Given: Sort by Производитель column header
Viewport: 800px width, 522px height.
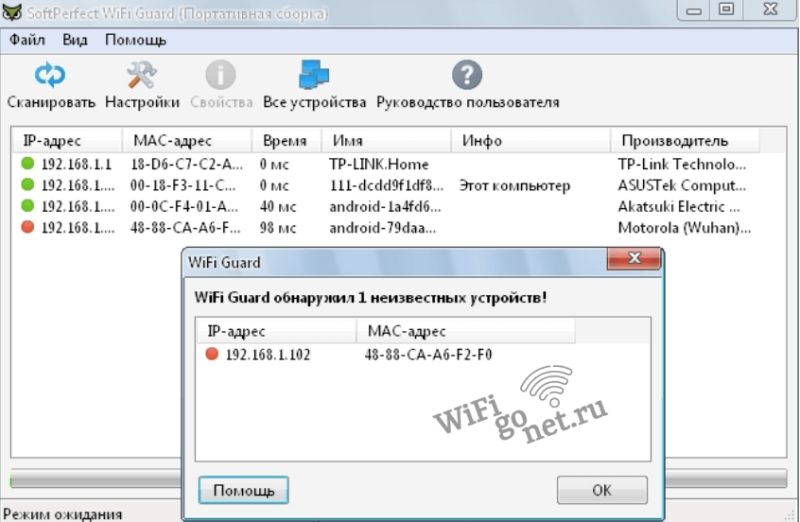Looking at the screenshot, I should pos(685,140).
